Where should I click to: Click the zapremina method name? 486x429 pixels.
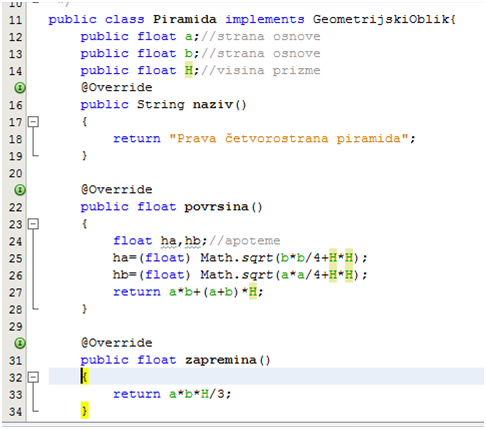[221, 360]
